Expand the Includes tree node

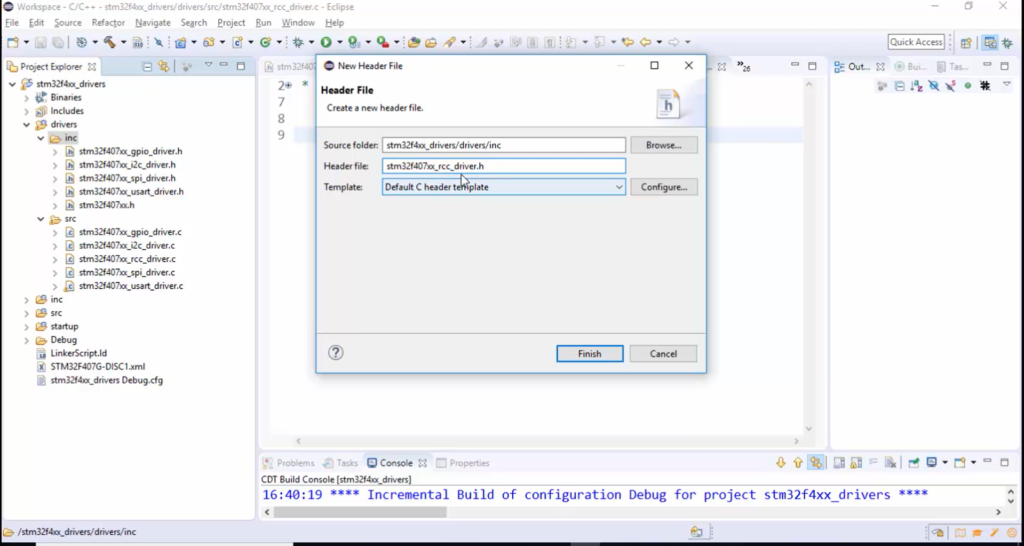click(x=27, y=111)
